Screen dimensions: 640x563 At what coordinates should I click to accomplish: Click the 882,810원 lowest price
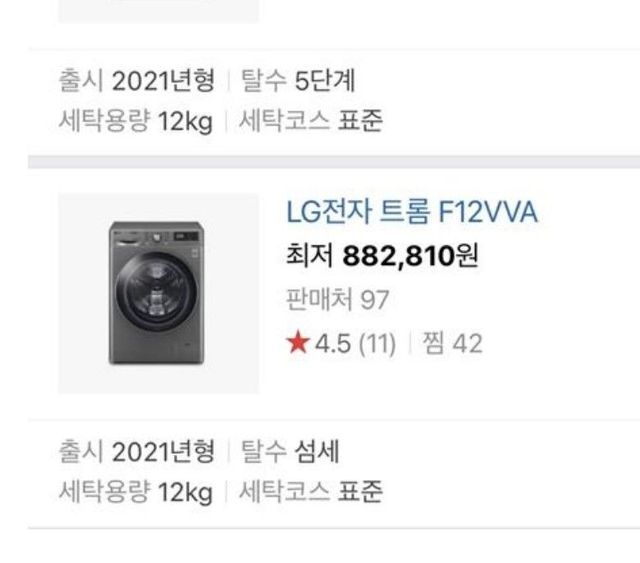click(x=410, y=256)
